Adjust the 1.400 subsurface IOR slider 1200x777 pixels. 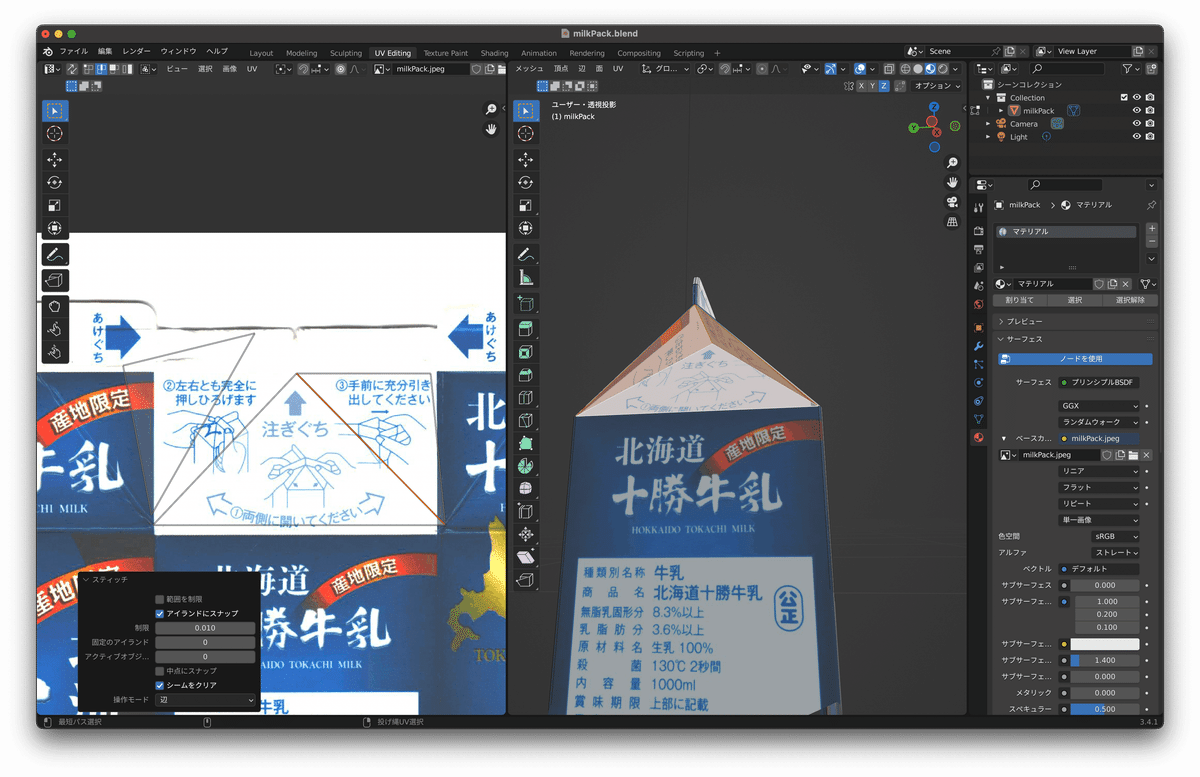pyautogui.click(x=1105, y=661)
